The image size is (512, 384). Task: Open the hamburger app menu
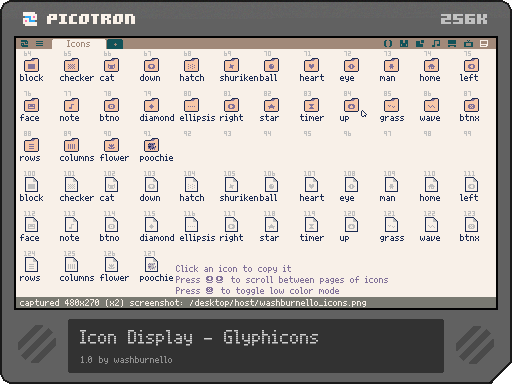(39, 43)
